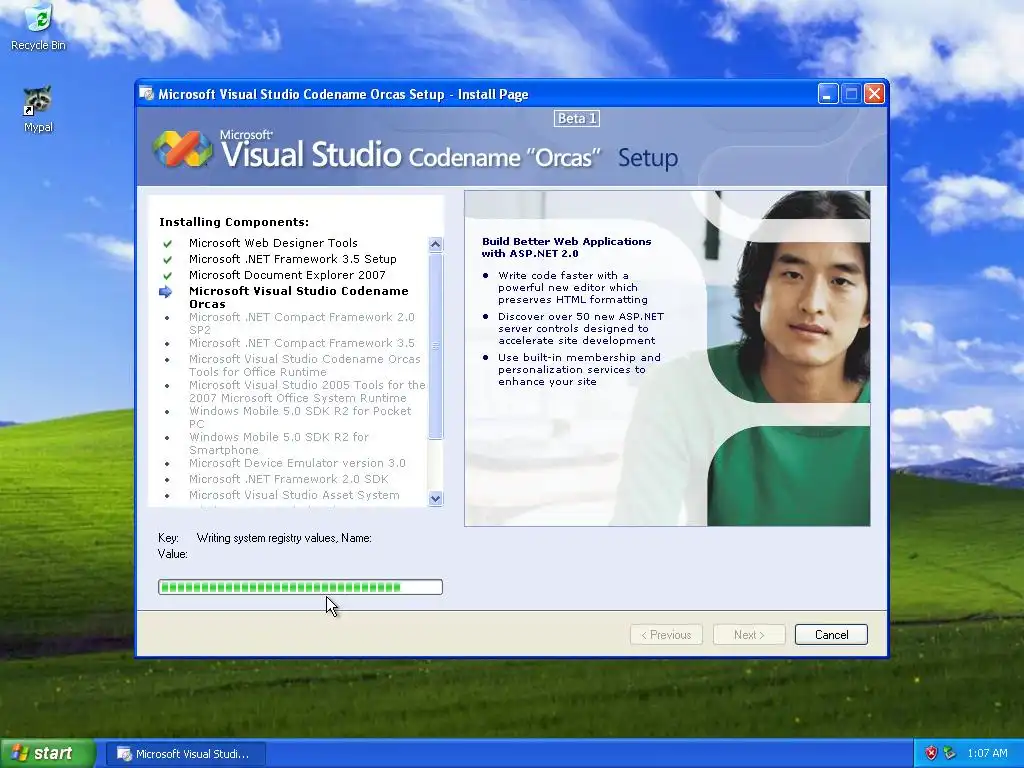Click the Setup word in banner
The height and width of the screenshot is (768, 1024).
pyautogui.click(x=648, y=158)
